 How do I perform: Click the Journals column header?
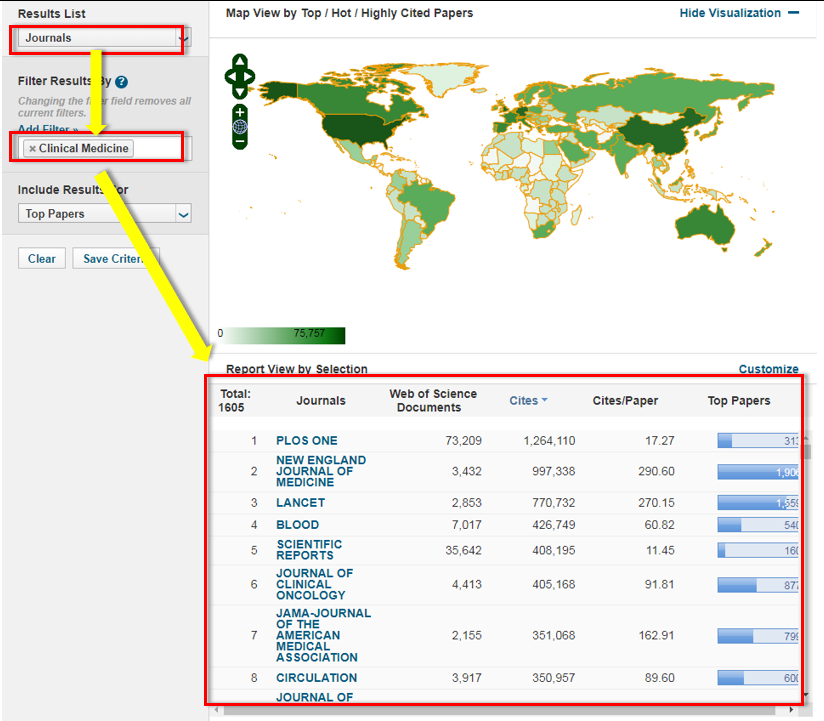(321, 400)
